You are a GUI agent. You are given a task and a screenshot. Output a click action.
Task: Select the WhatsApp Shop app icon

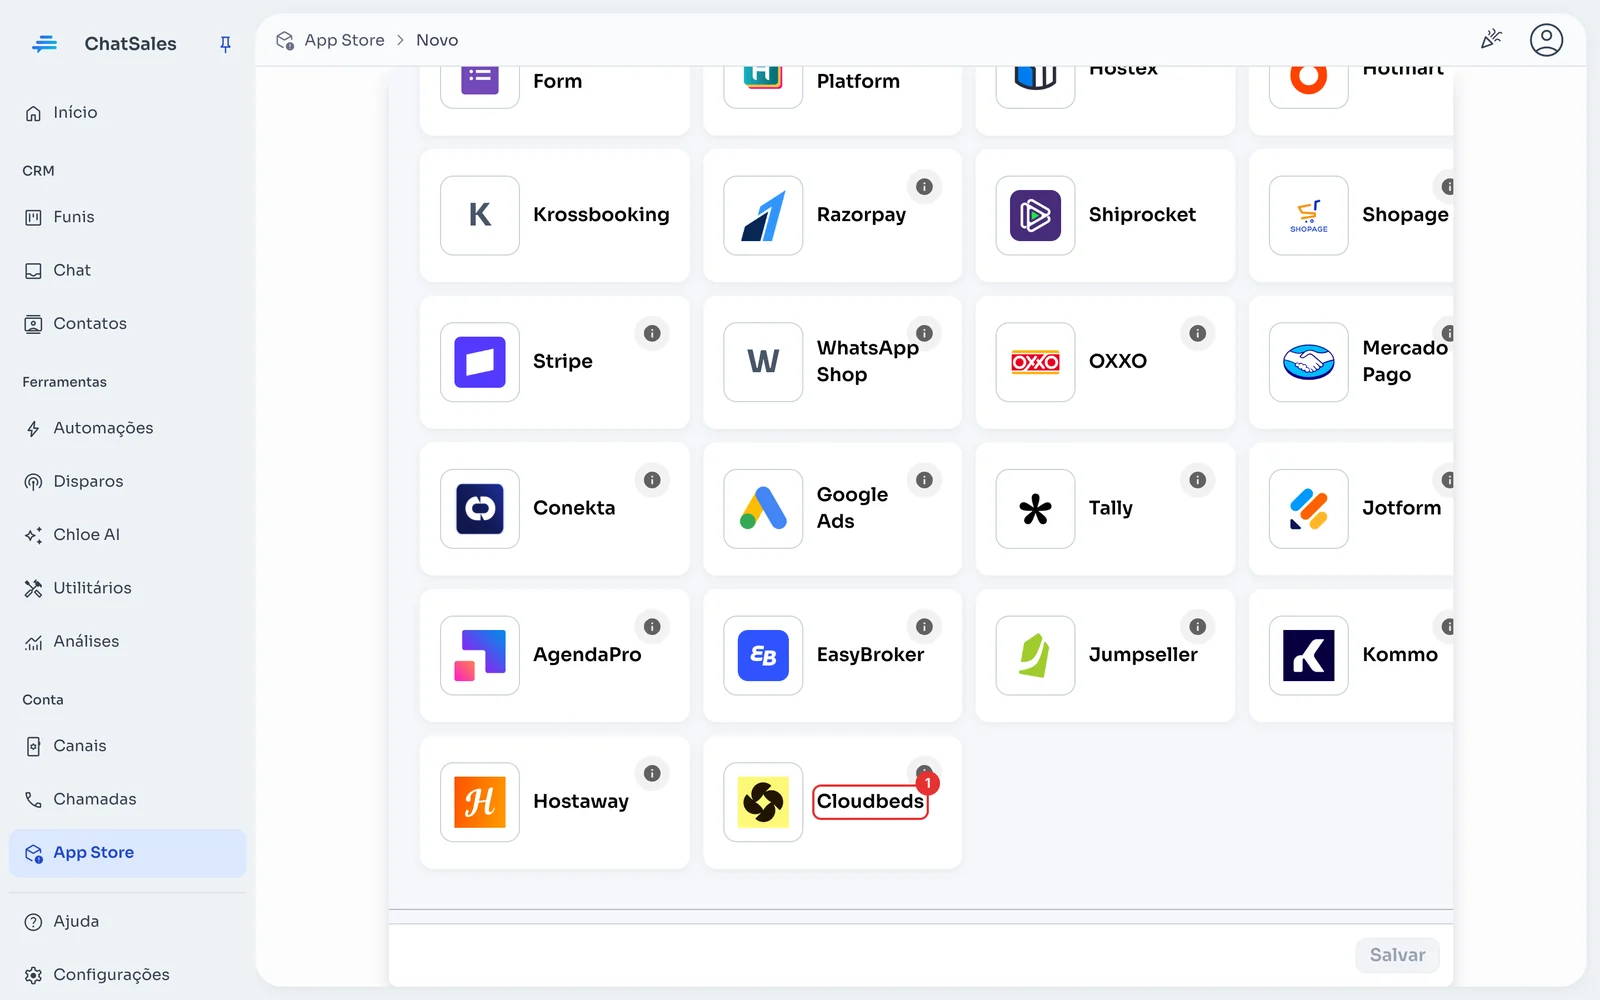(x=763, y=362)
